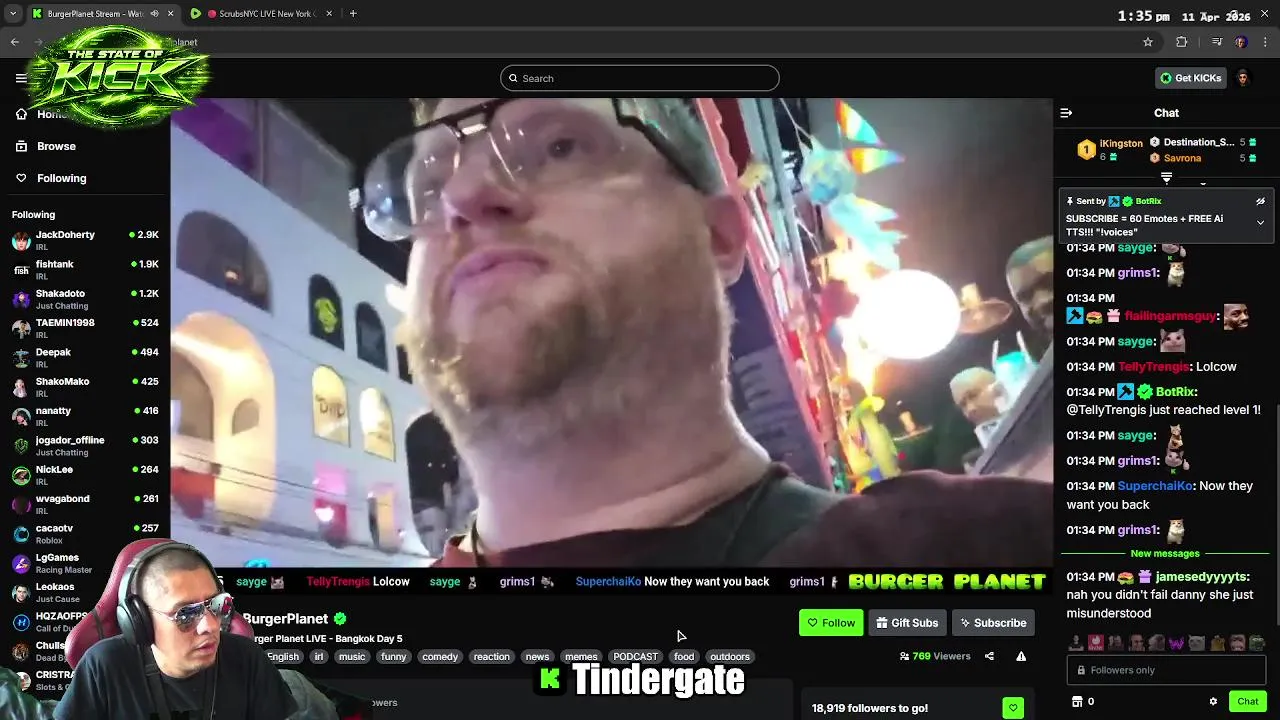Close the ScrubsNYC LIVE tab
The width and height of the screenshot is (1280, 720).
[330, 14]
